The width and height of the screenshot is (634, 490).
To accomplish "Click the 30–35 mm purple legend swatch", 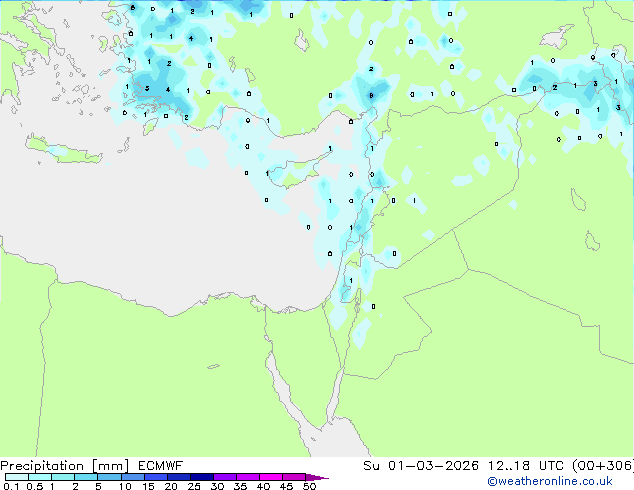I will point(224,477).
